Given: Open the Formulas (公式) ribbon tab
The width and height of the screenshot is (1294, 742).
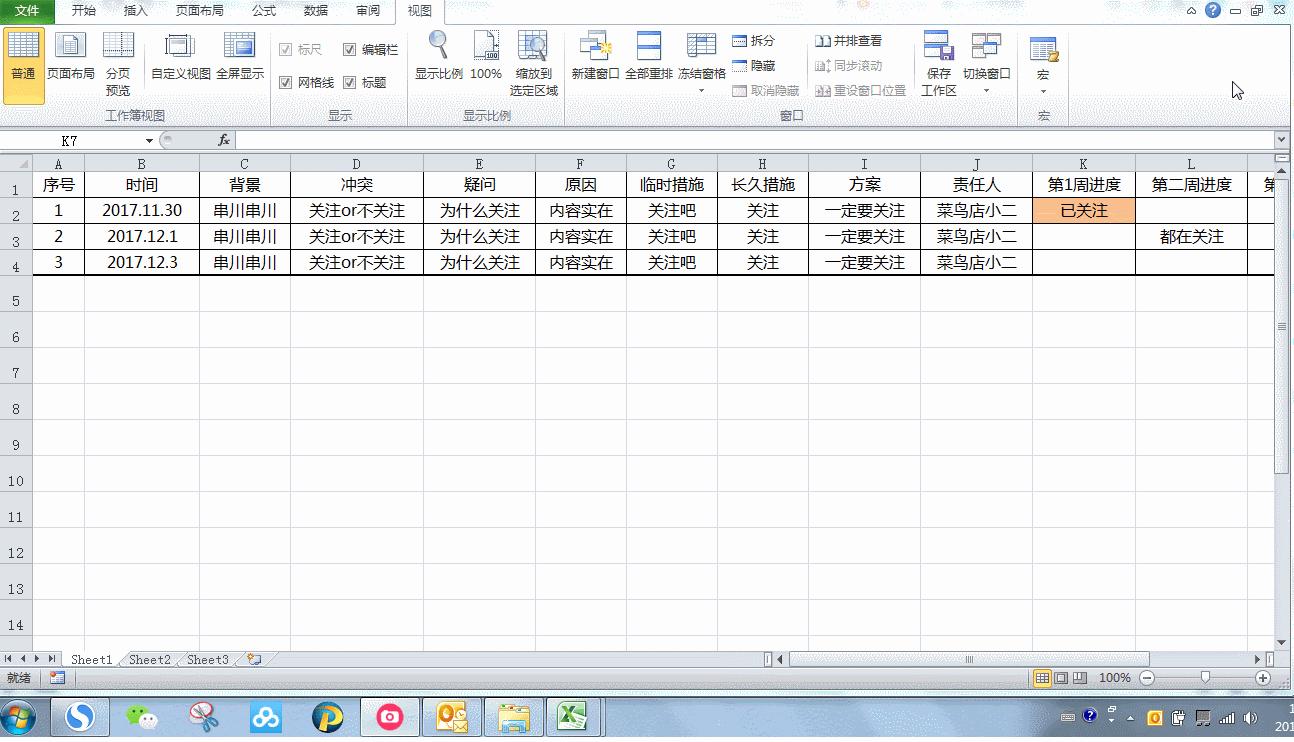Looking at the screenshot, I should [x=264, y=11].
